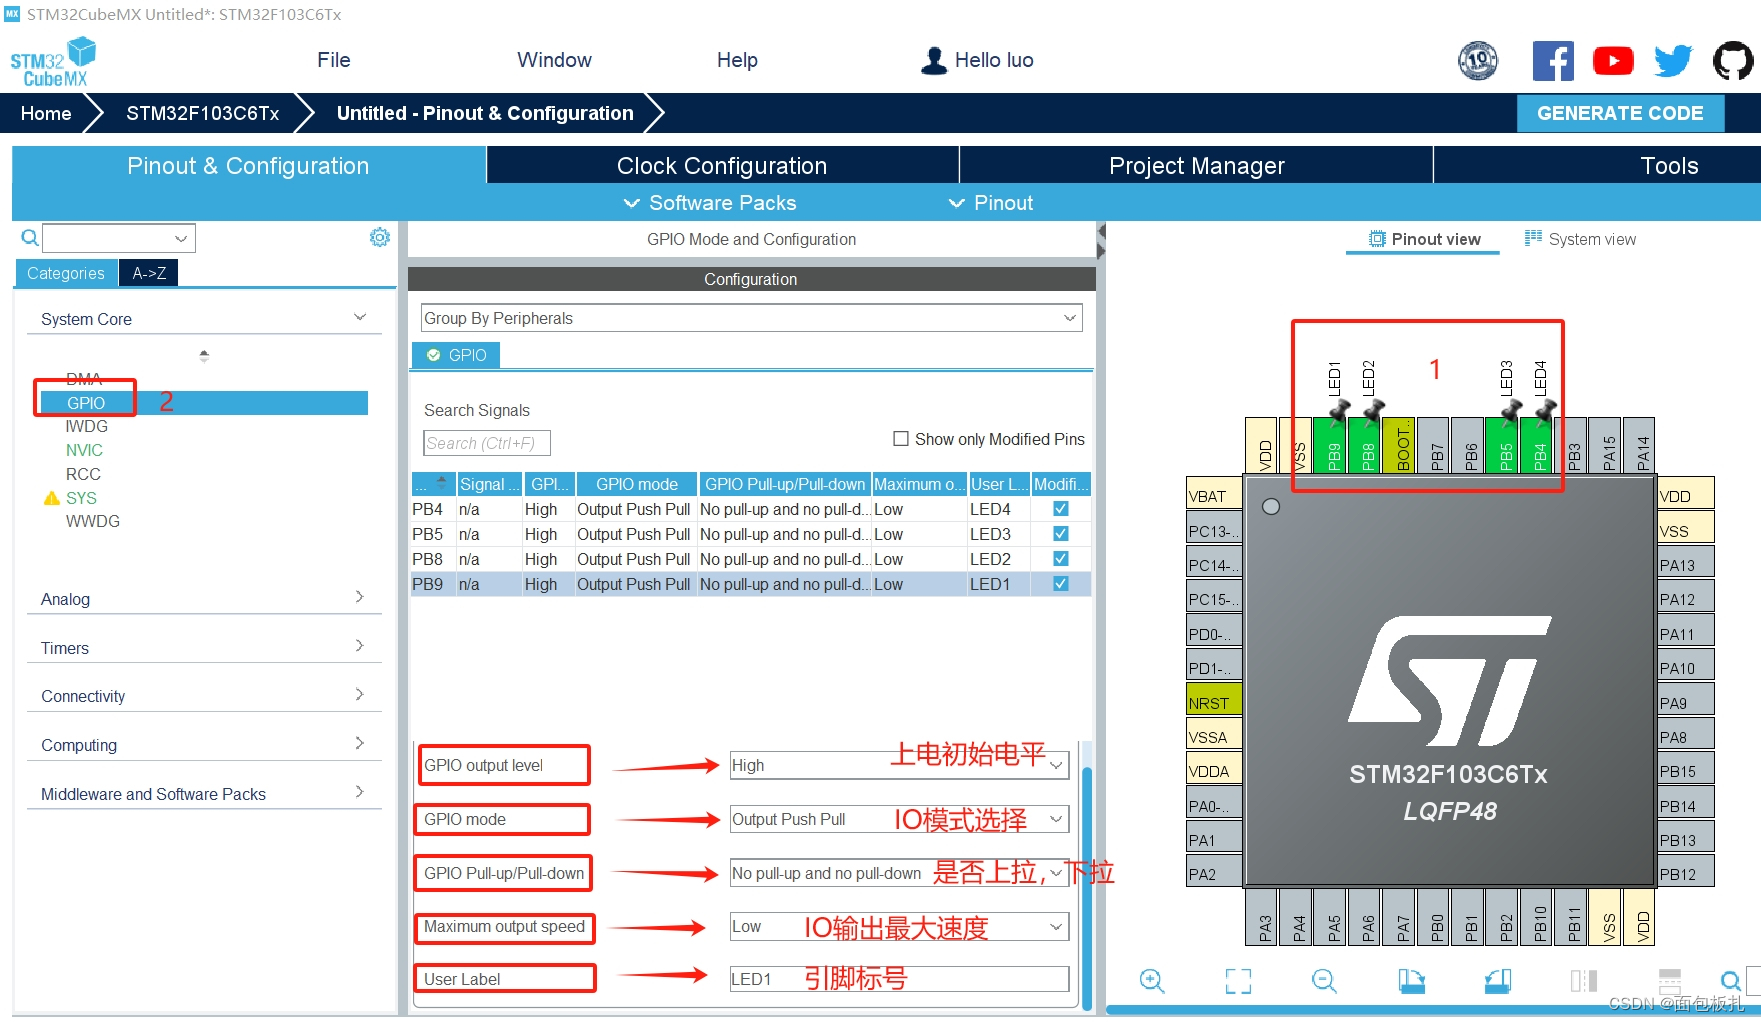Open the peripheral search combo box

119,238
